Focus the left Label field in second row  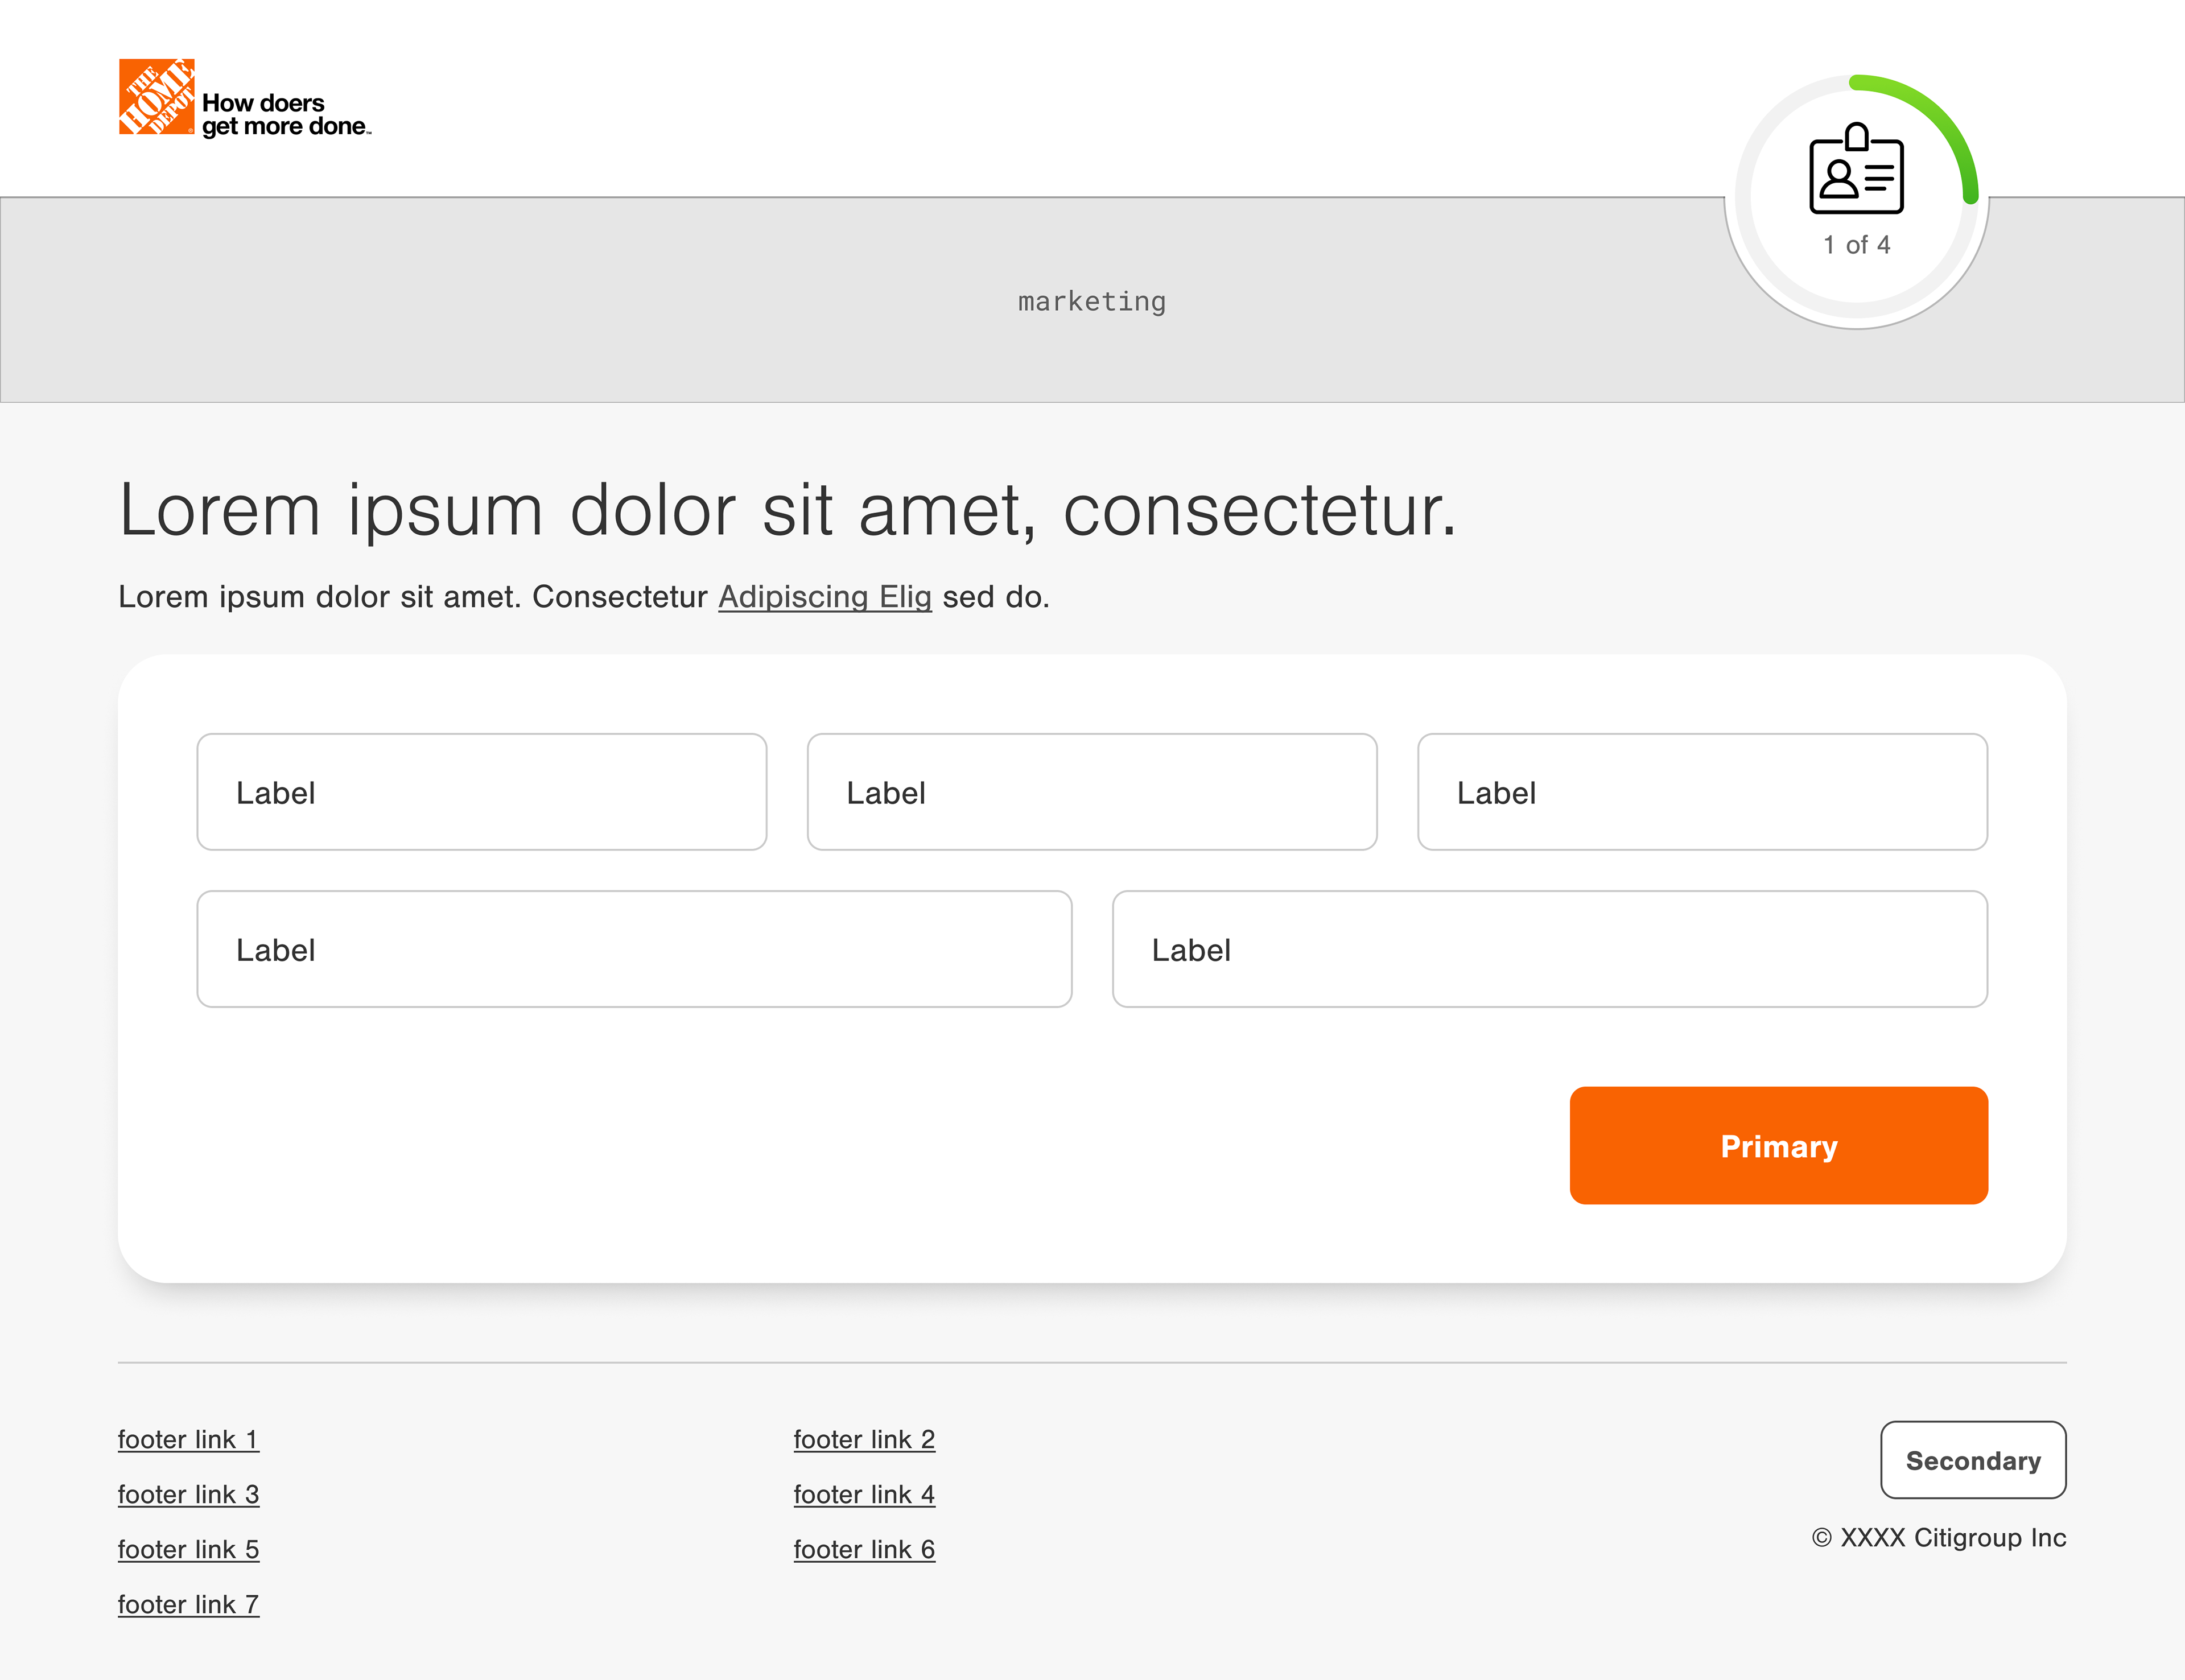pos(634,949)
